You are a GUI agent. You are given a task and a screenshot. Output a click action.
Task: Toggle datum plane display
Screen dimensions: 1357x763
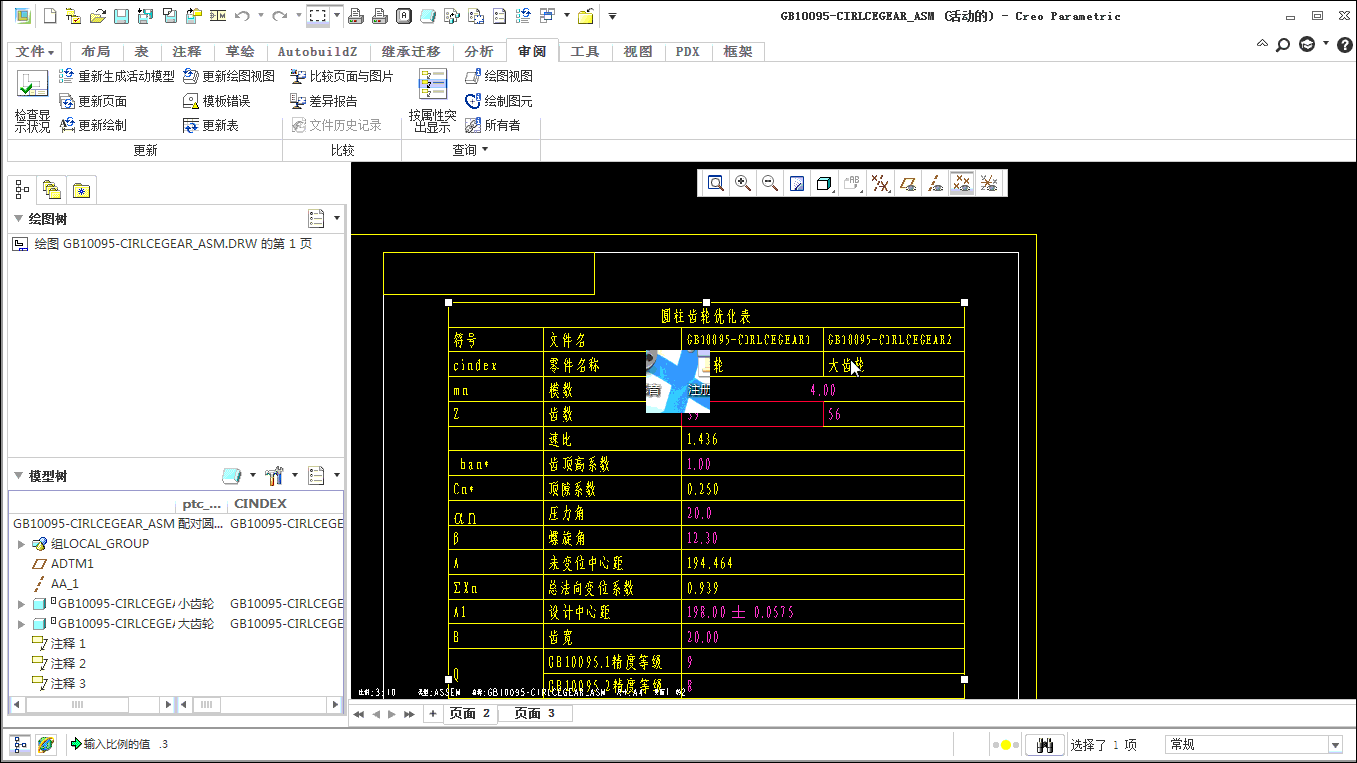pyautogui.click(x=908, y=183)
